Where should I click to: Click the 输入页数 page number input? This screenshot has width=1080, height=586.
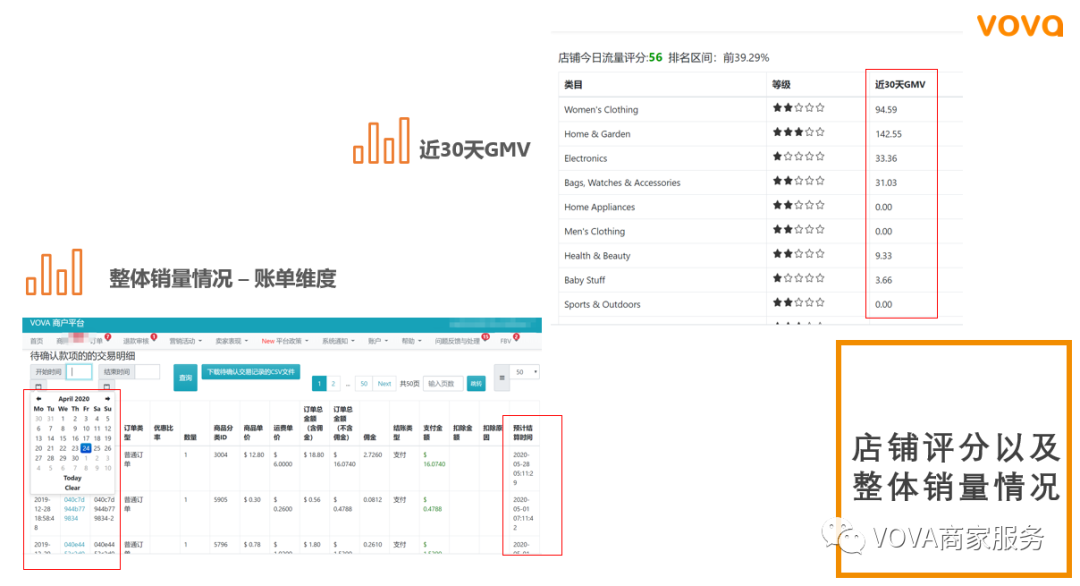coord(444,384)
